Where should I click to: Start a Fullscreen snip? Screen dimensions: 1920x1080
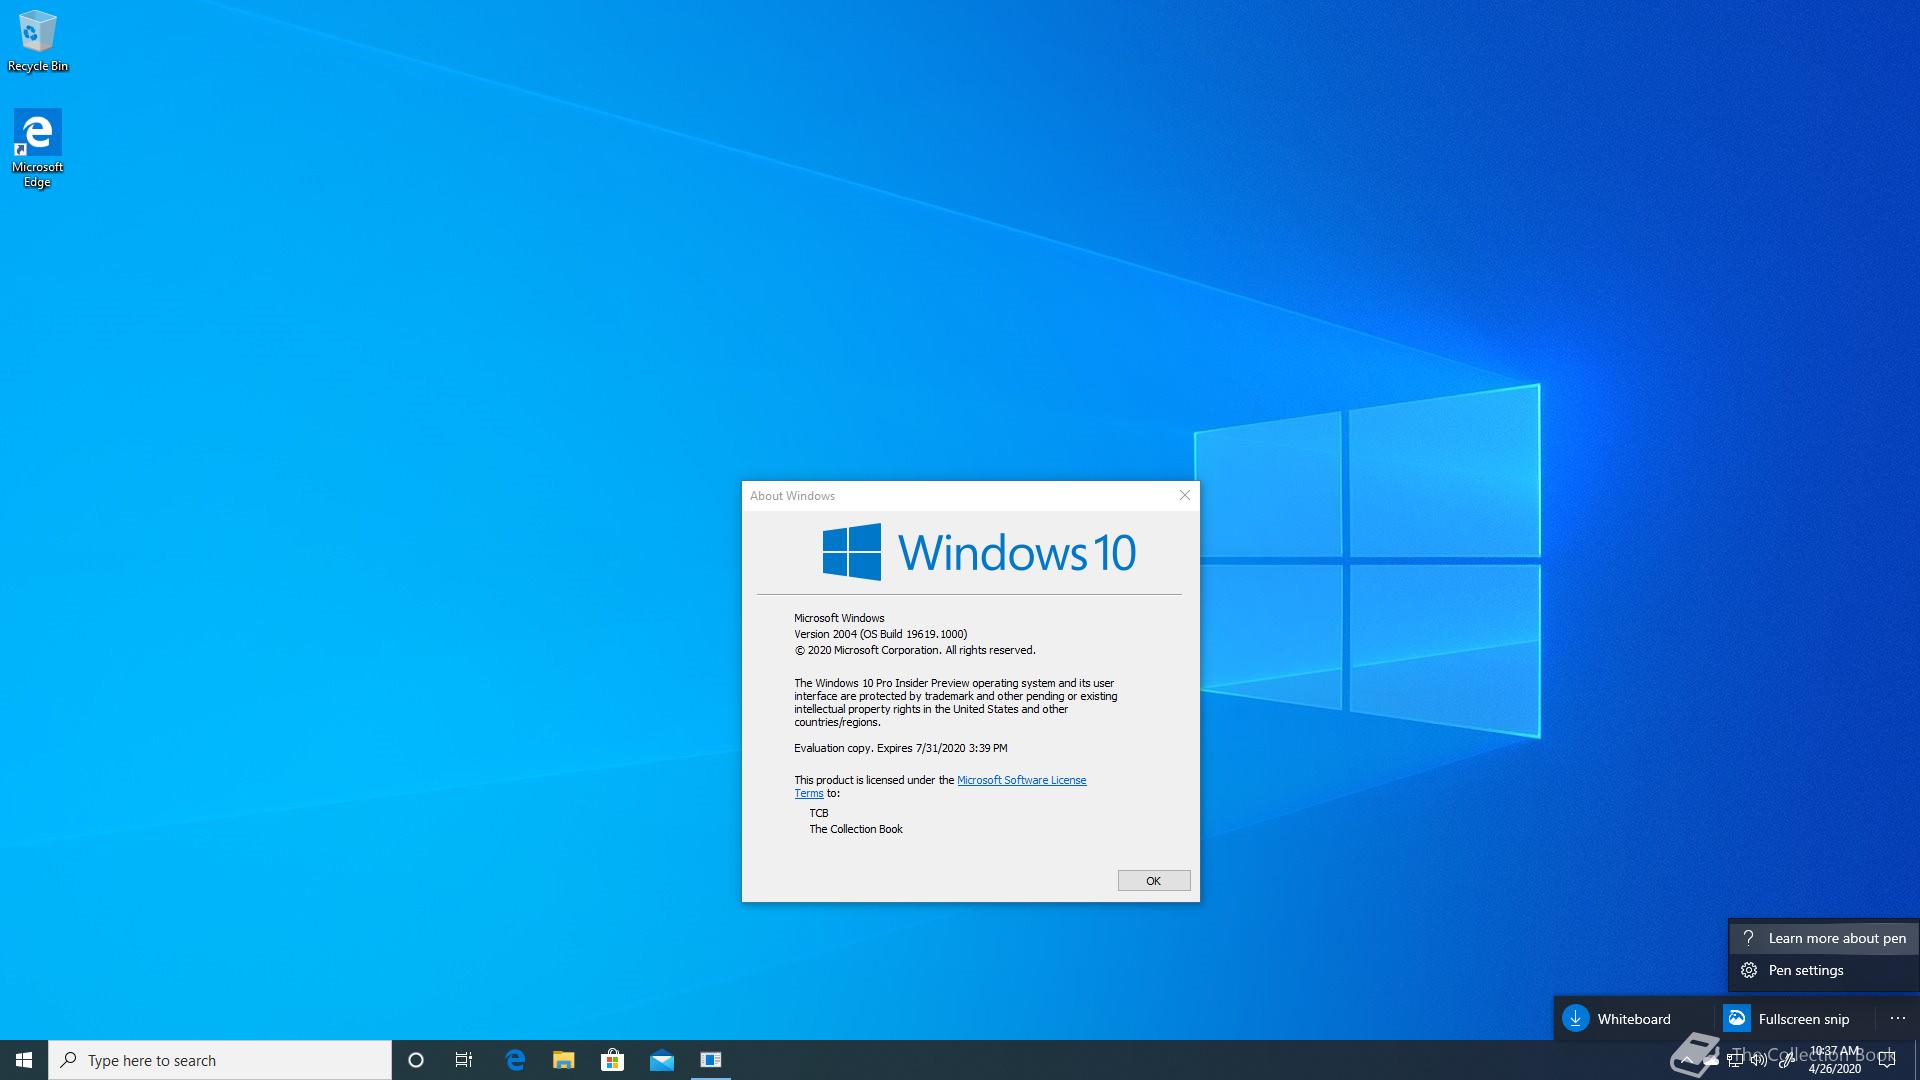[x=1795, y=1019]
